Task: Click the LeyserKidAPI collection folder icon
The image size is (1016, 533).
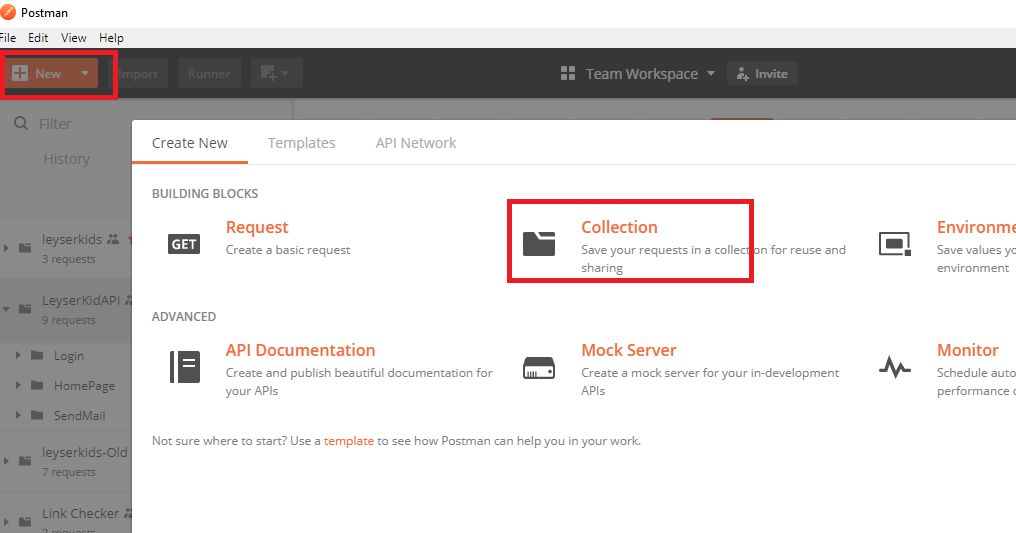Action: (x=25, y=309)
